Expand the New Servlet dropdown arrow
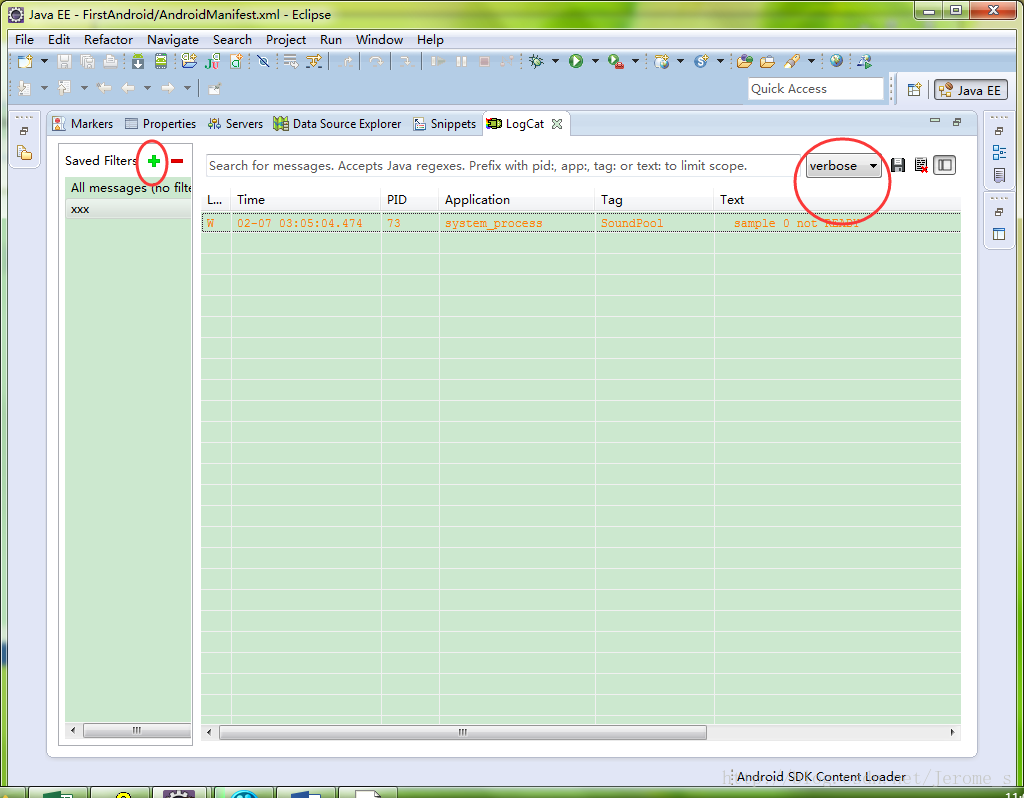 click(720, 61)
